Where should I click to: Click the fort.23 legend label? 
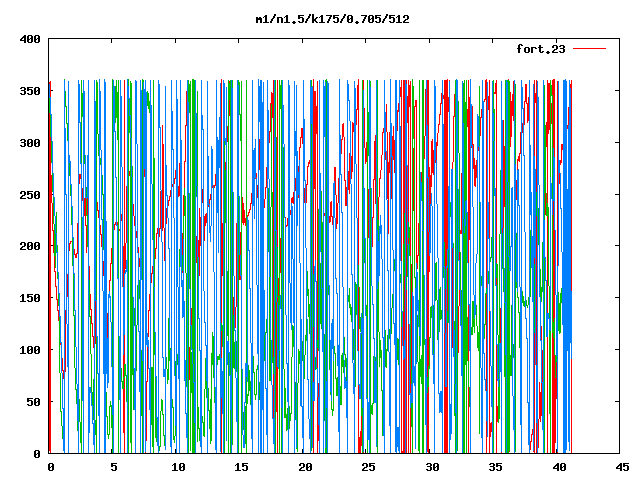[541, 49]
